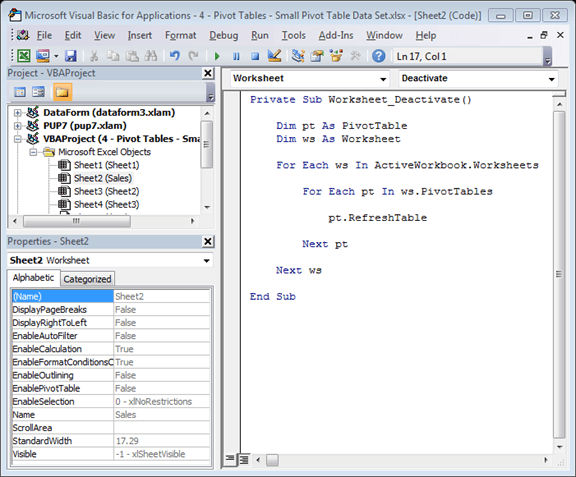Open the Properties Window toolbar icon

click(317, 56)
